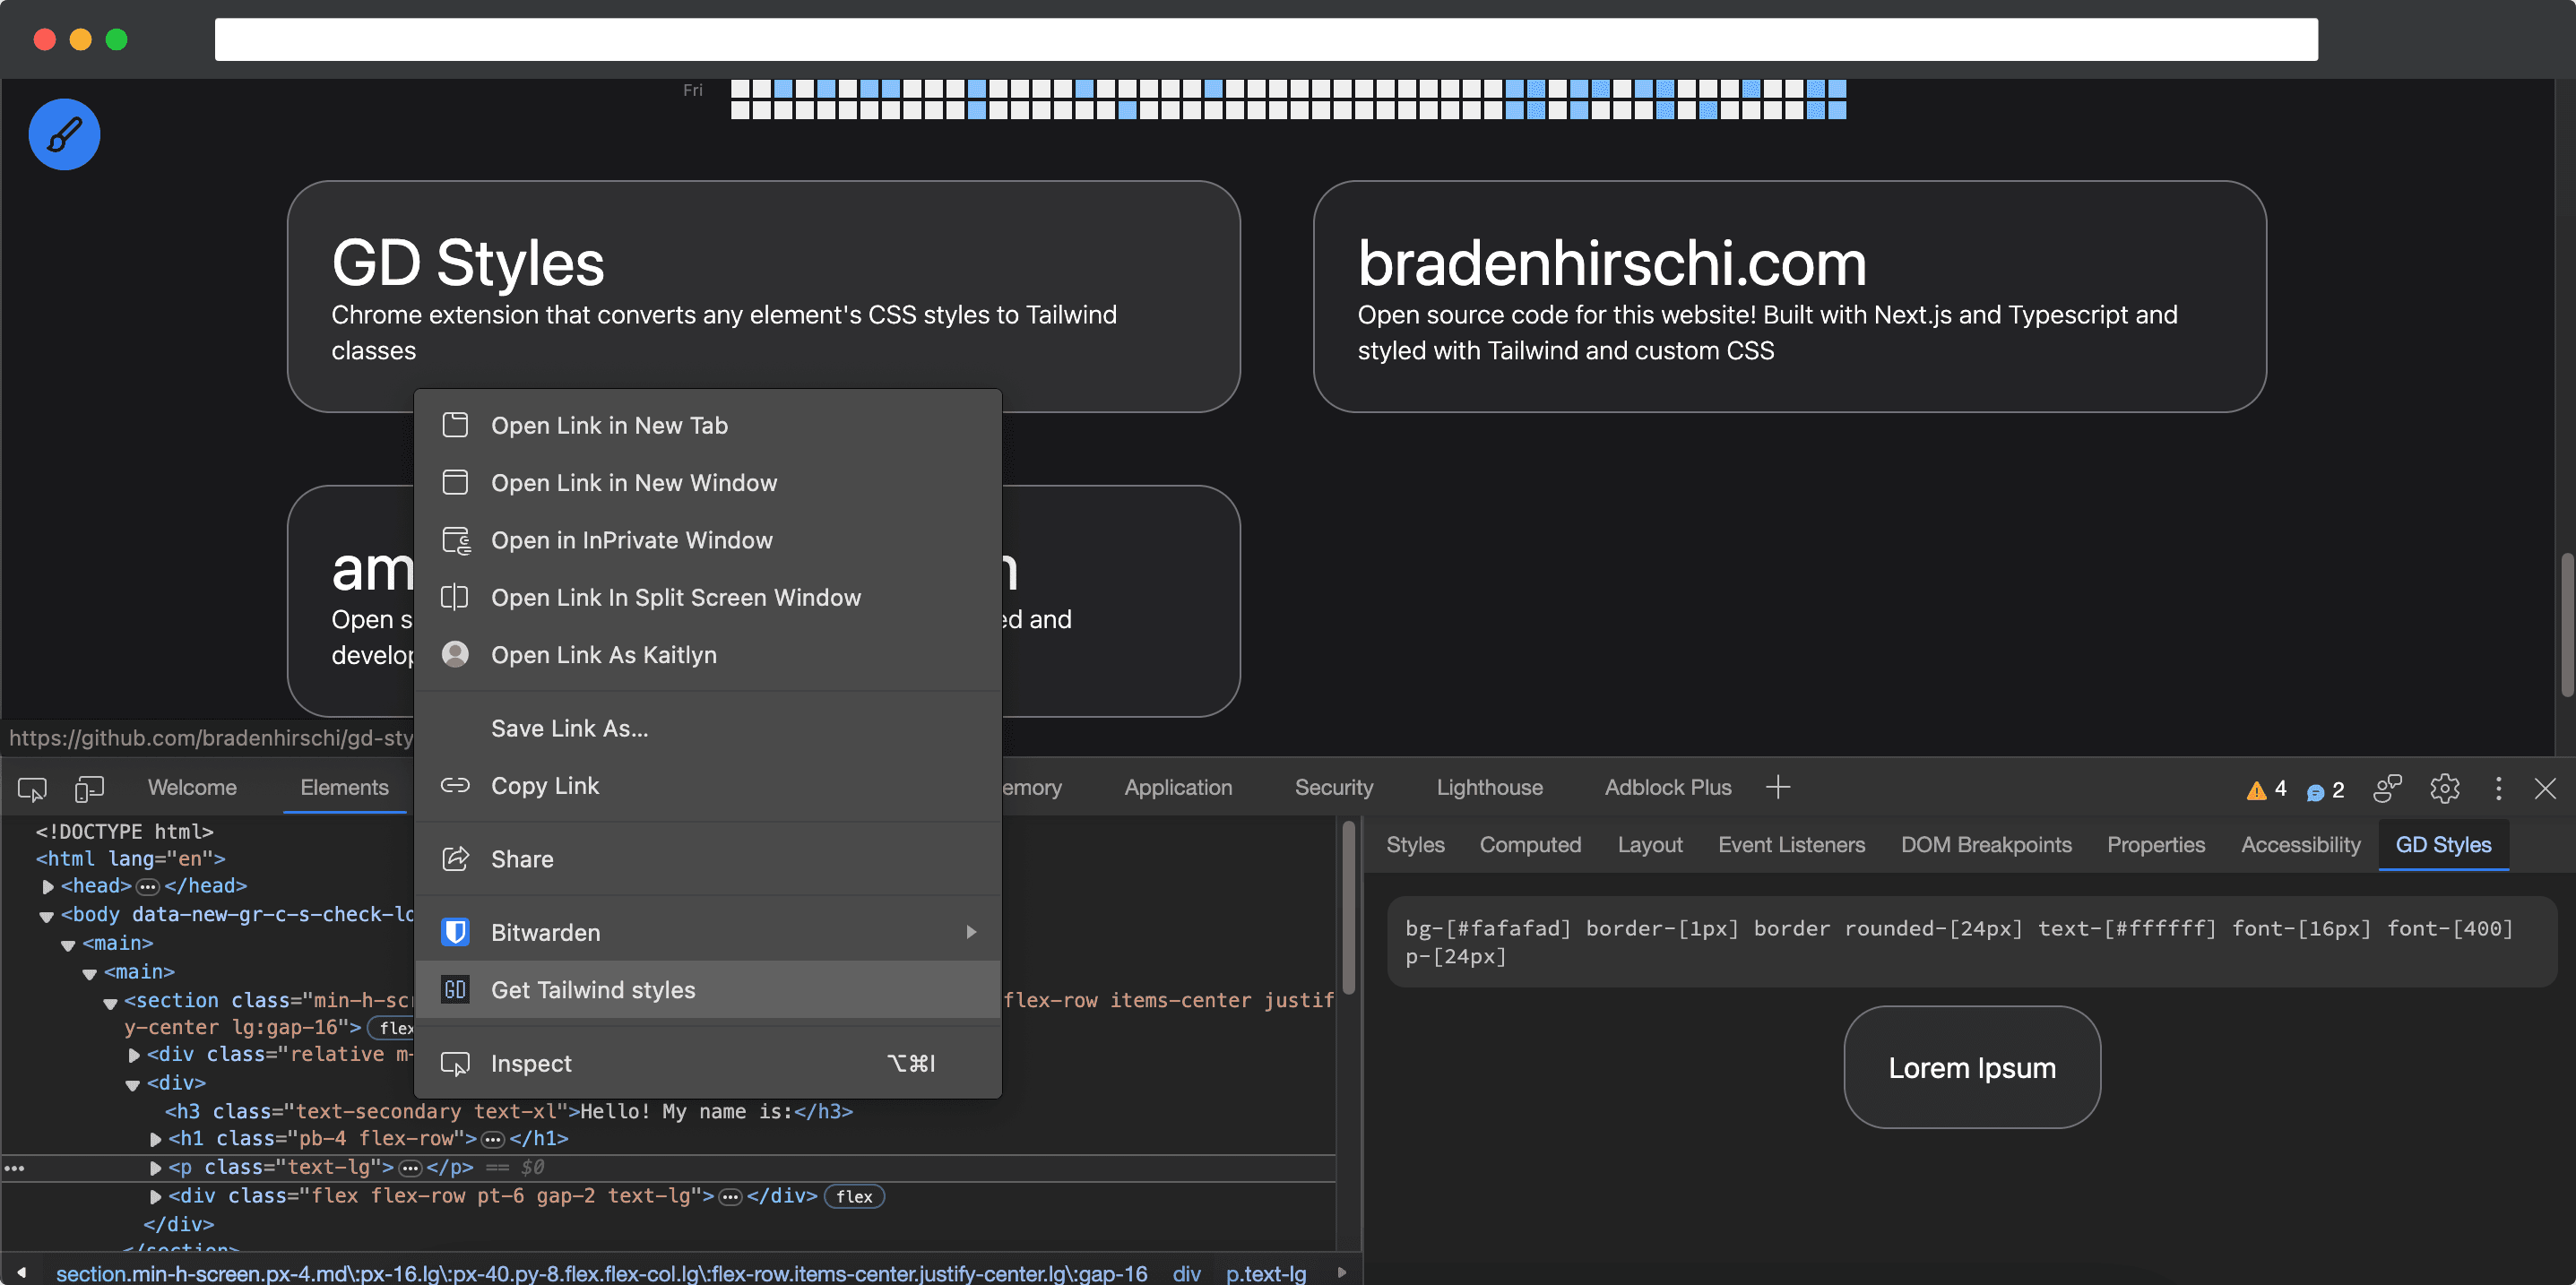Image resolution: width=2576 pixels, height=1285 pixels.
Task: Click the page vertical scrollbar thumb
Action: 2566,624
